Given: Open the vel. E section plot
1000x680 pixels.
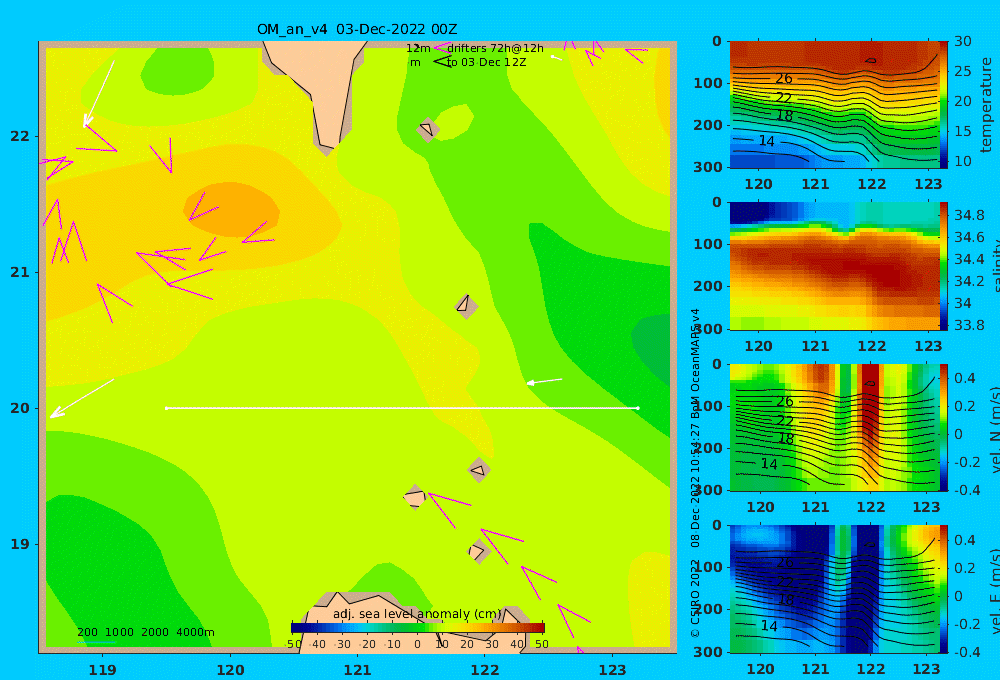Looking at the screenshot, I should tap(834, 589).
